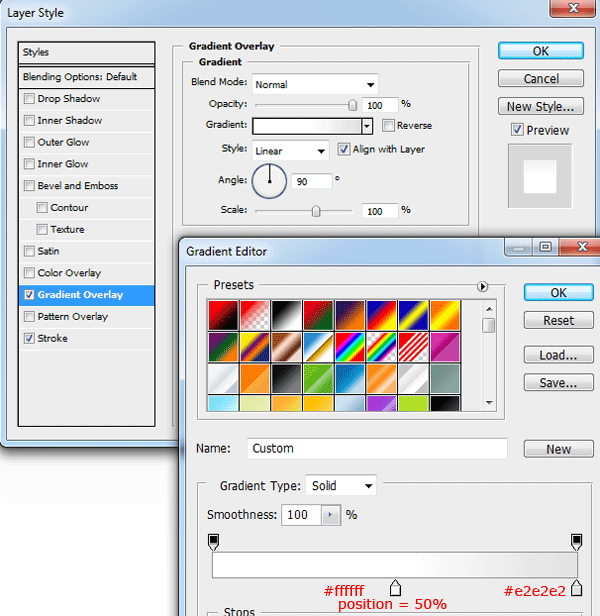Select the right opacity stop above gradient
Image resolution: width=600 pixels, height=616 pixels.
point(576,542)
